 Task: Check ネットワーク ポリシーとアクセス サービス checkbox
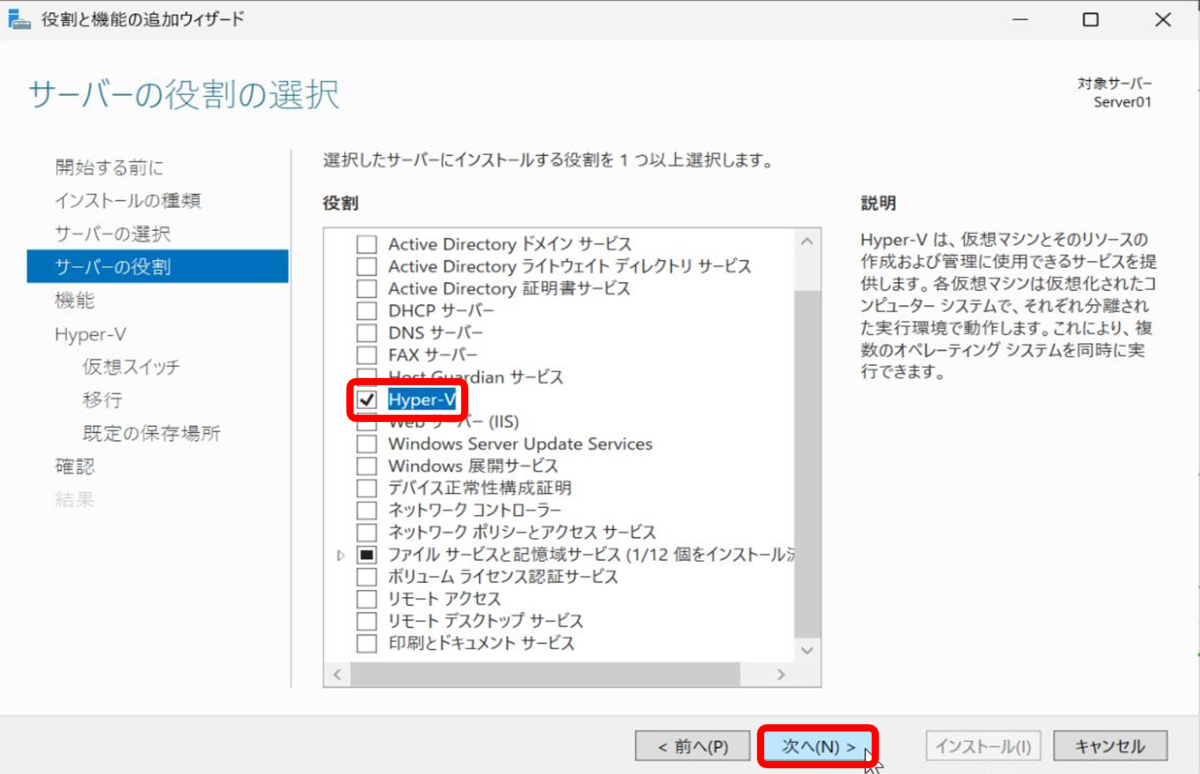tap(367, 532)
